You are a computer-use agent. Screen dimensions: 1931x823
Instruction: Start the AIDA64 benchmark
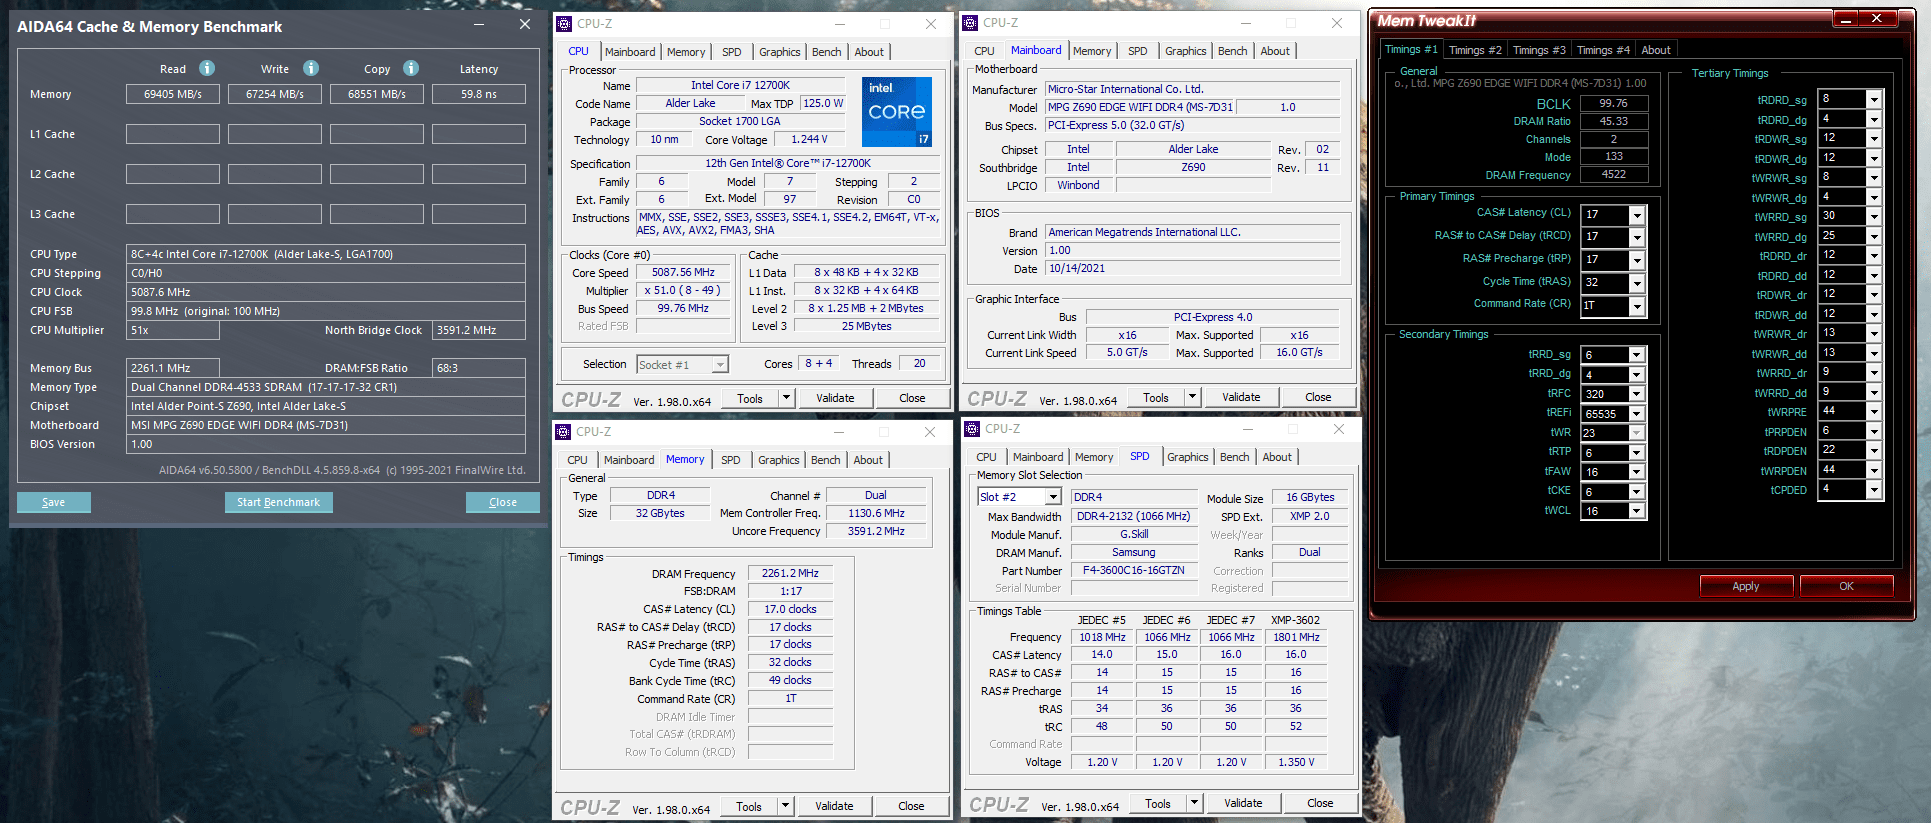click(278, 502)
